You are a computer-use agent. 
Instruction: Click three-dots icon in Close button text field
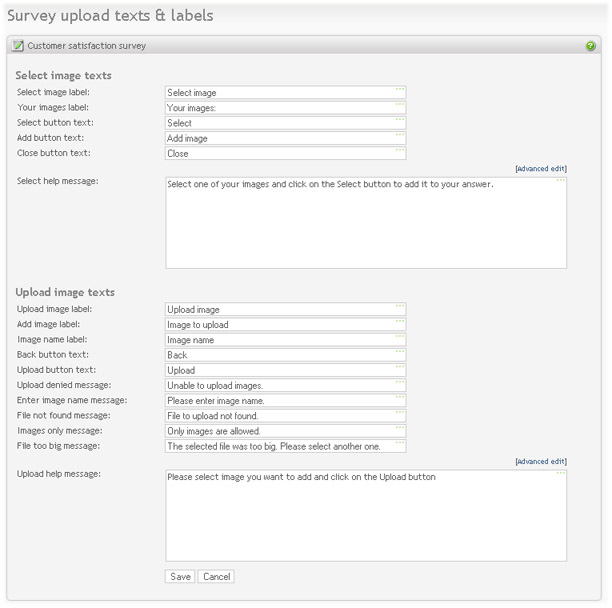click(400, 150)
